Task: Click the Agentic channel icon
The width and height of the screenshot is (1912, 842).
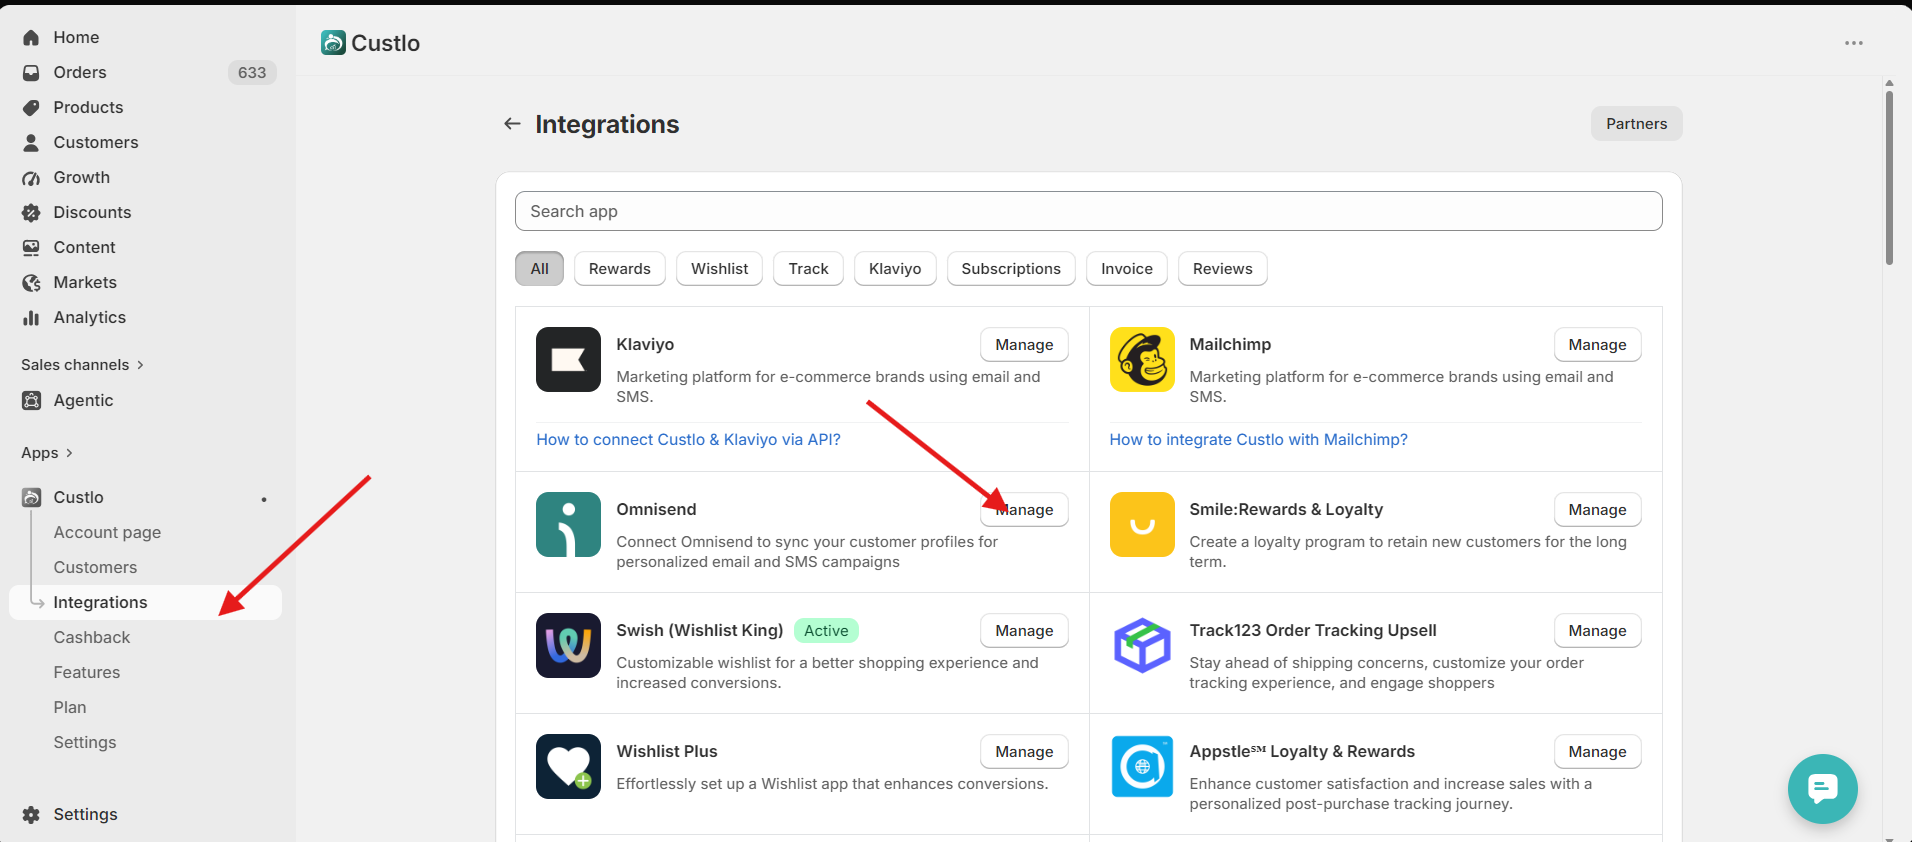Action: pyautogui.click(x=31, y=400)
